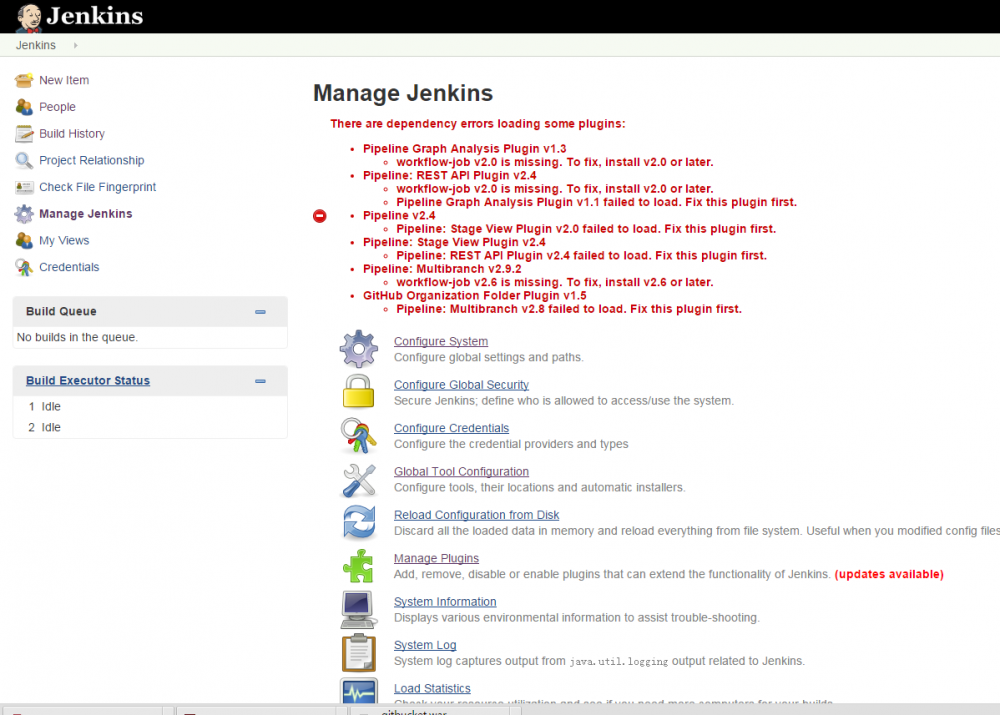
Task: Open the Global Tool Configuration link
Action: pos(461,472)
